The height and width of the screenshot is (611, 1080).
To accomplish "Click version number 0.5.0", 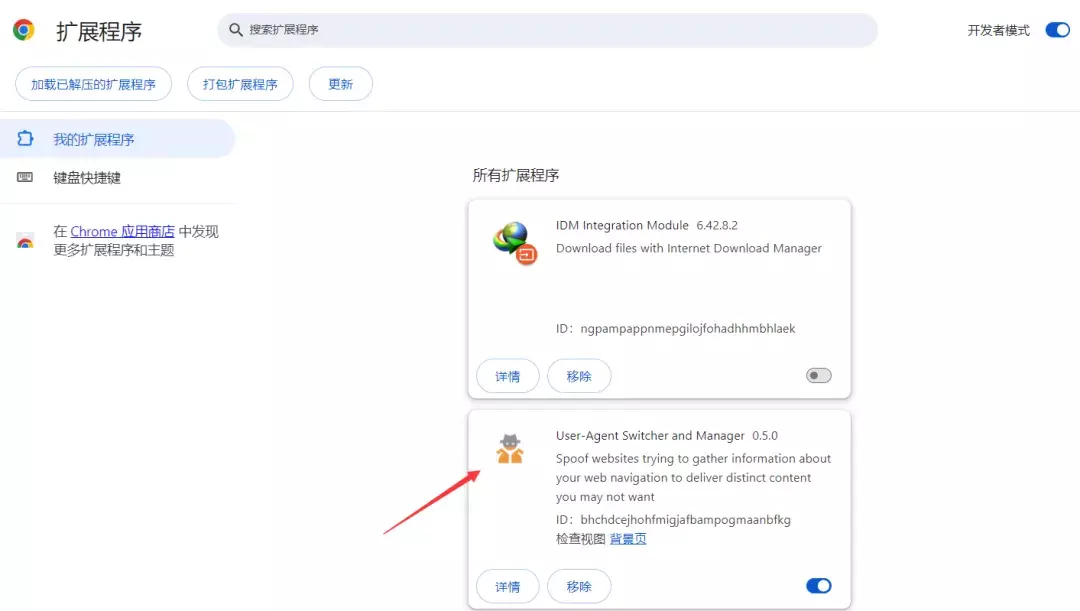I will pos(765,435).
